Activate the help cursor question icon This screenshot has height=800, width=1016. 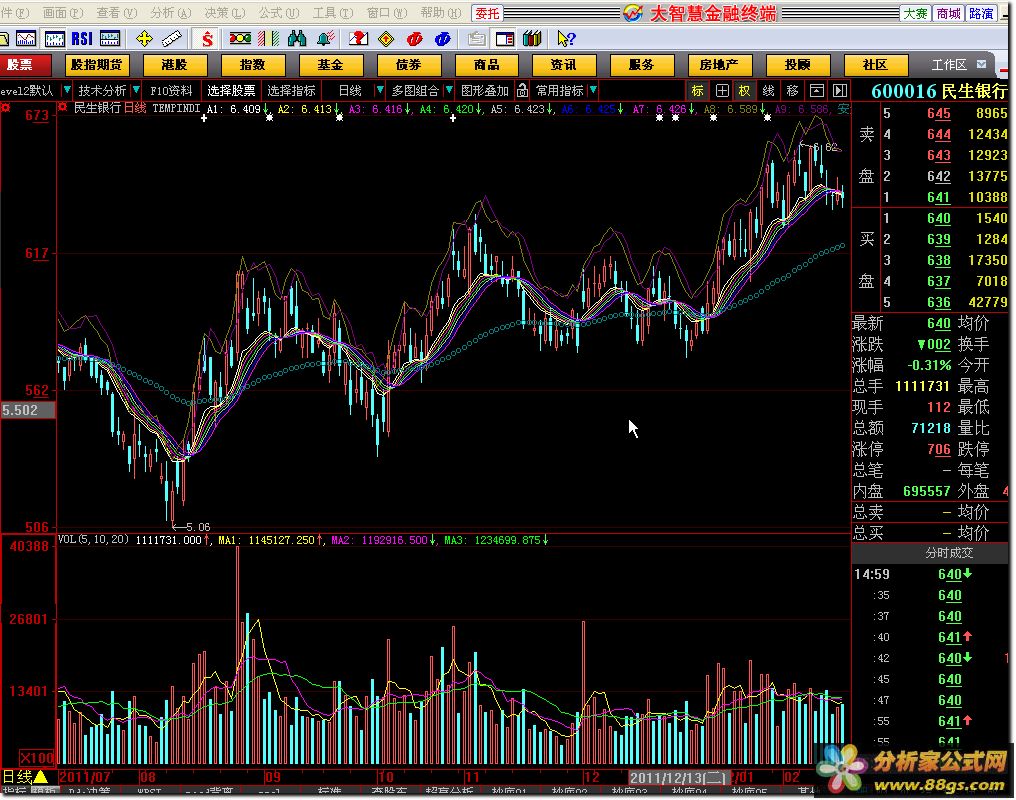pos(565,39)
